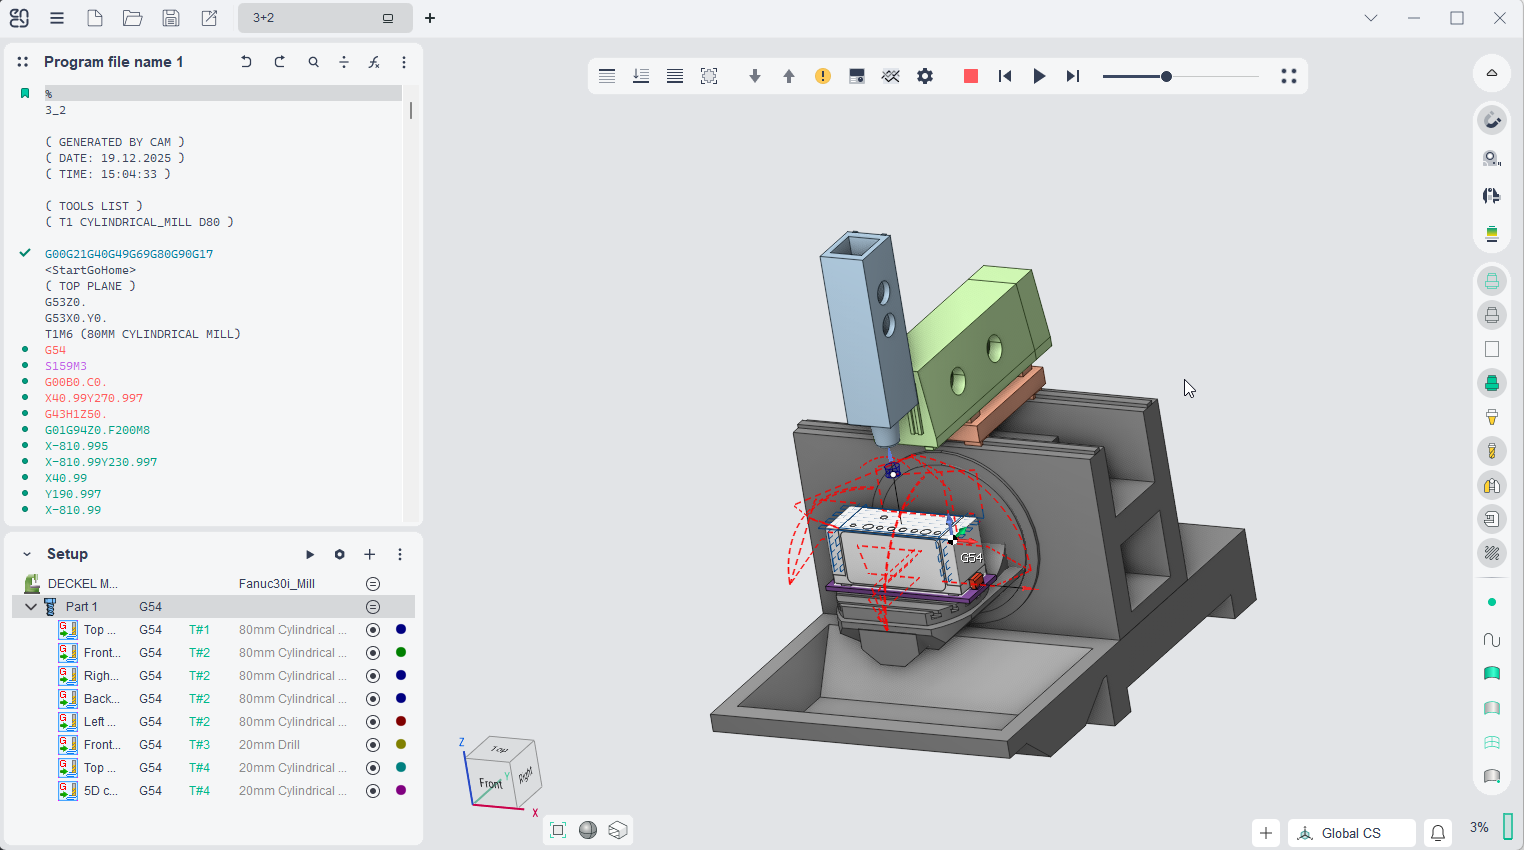
Task: Click the simulation speed slider handle
Action: [1166, 76]
